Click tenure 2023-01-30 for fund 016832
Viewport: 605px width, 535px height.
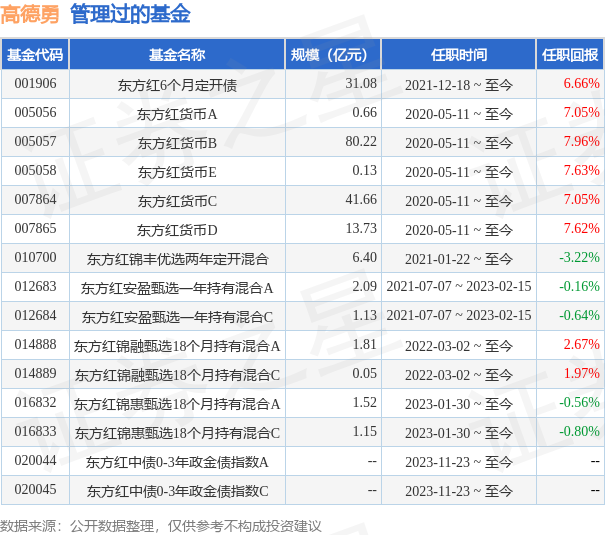(459, 404)
